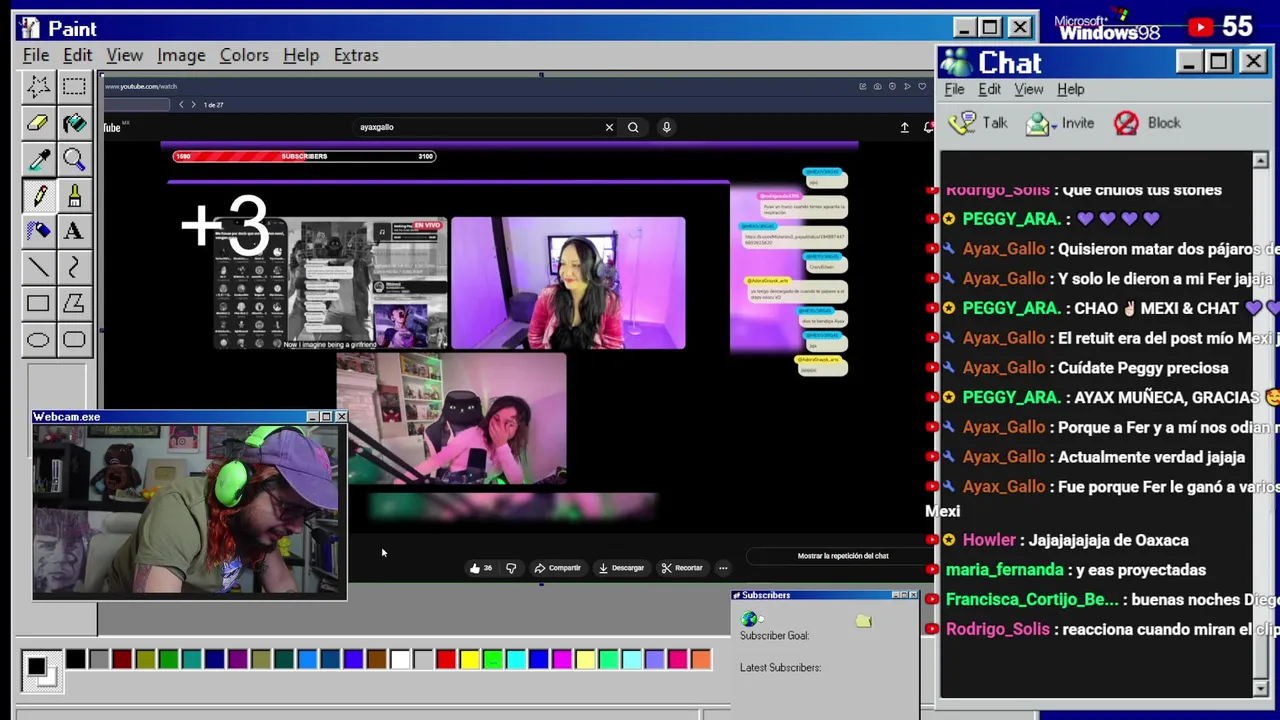Click the 'Latest Subscribers:' label
This screenshot has width=1280, height=720.
click(x=780, y=668)
